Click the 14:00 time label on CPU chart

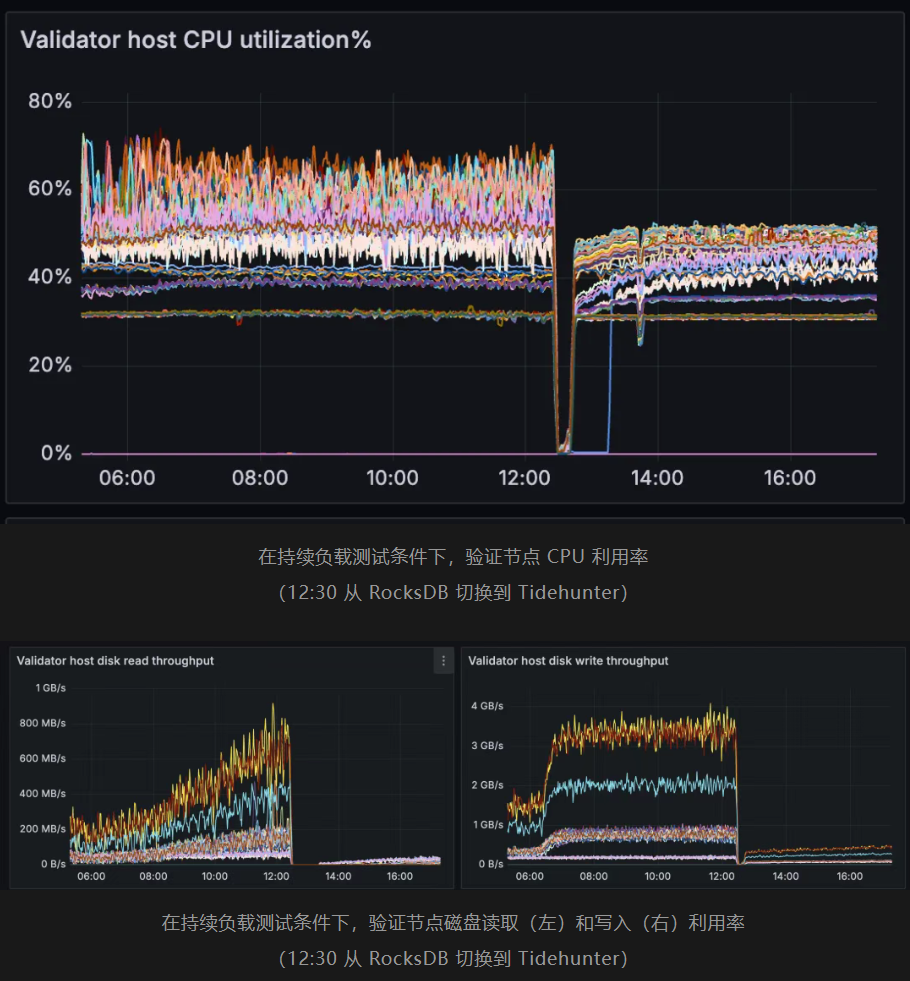(657, 478)
